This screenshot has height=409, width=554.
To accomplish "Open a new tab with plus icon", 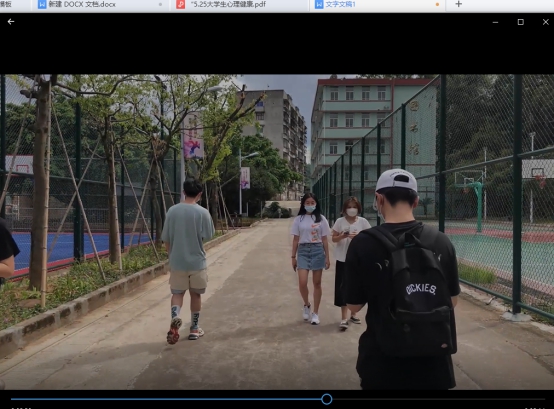I will 458,4.
